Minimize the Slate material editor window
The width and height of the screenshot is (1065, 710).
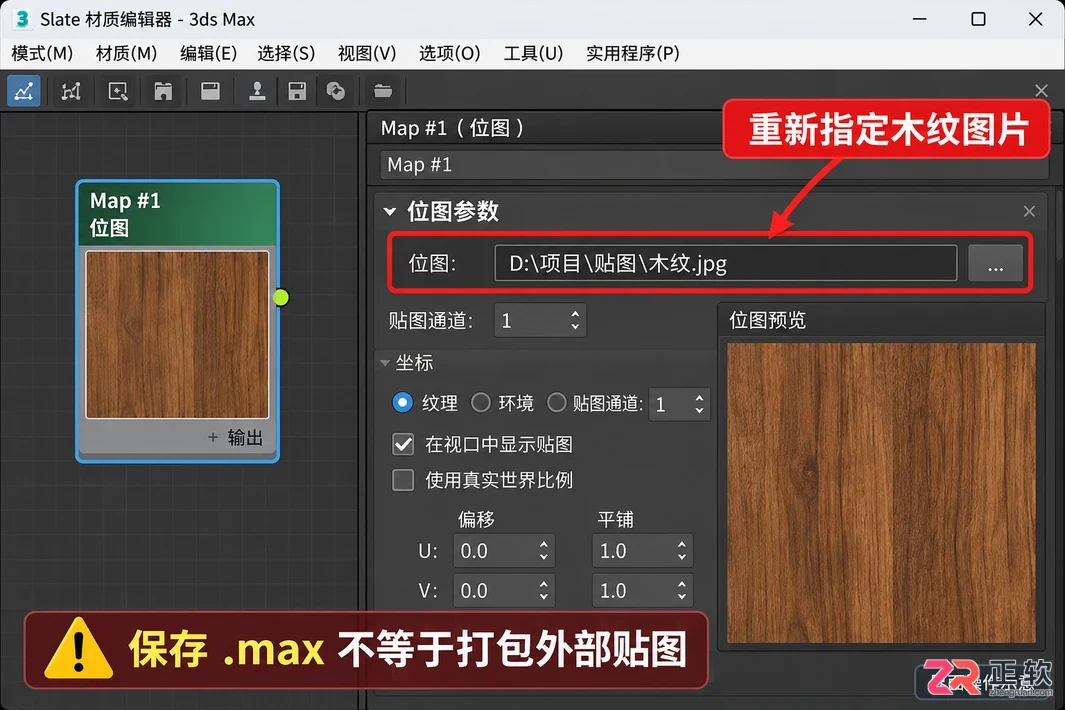(920, 19)
